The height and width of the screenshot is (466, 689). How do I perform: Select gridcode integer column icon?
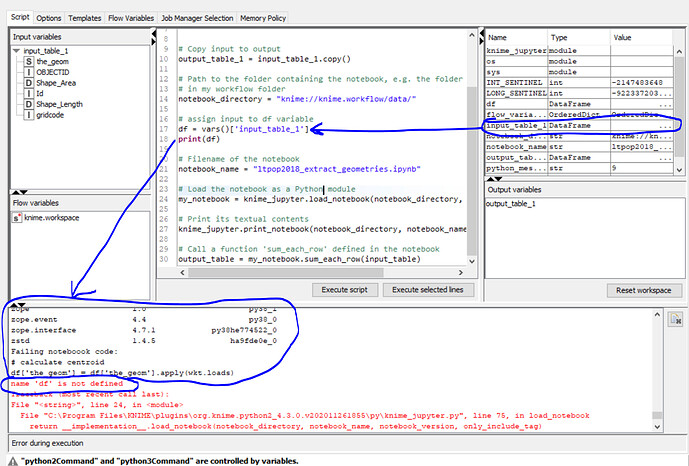tap(29, 115)
